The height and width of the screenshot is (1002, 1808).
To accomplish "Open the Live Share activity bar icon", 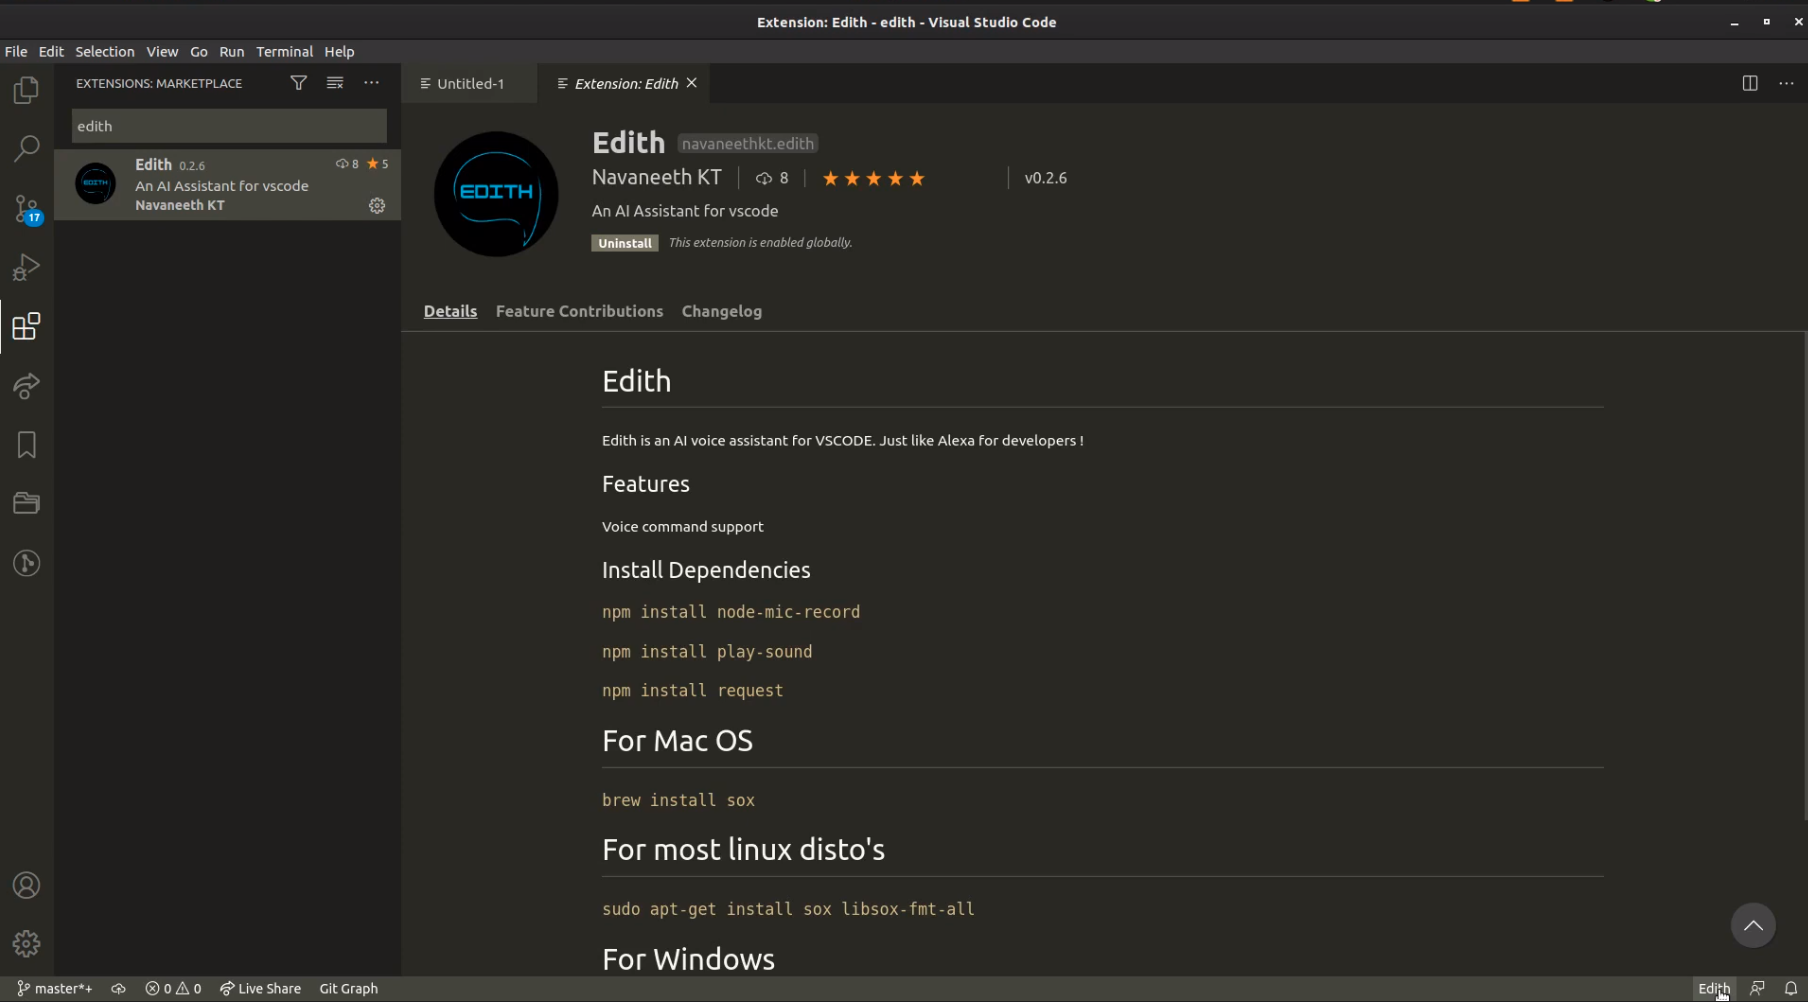I will click(x=27, y=385).
